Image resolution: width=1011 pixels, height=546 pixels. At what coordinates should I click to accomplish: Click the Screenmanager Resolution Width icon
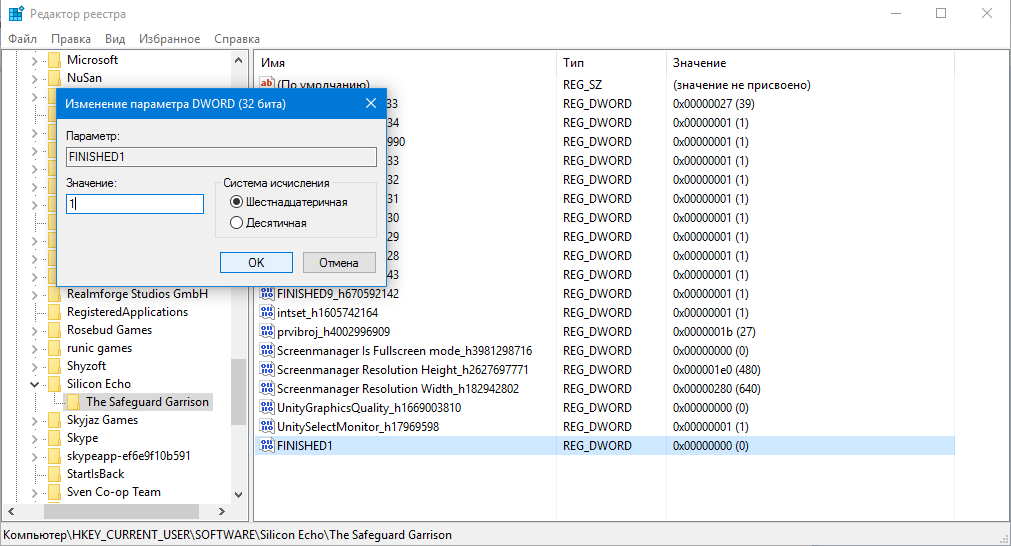pos(267,389)
